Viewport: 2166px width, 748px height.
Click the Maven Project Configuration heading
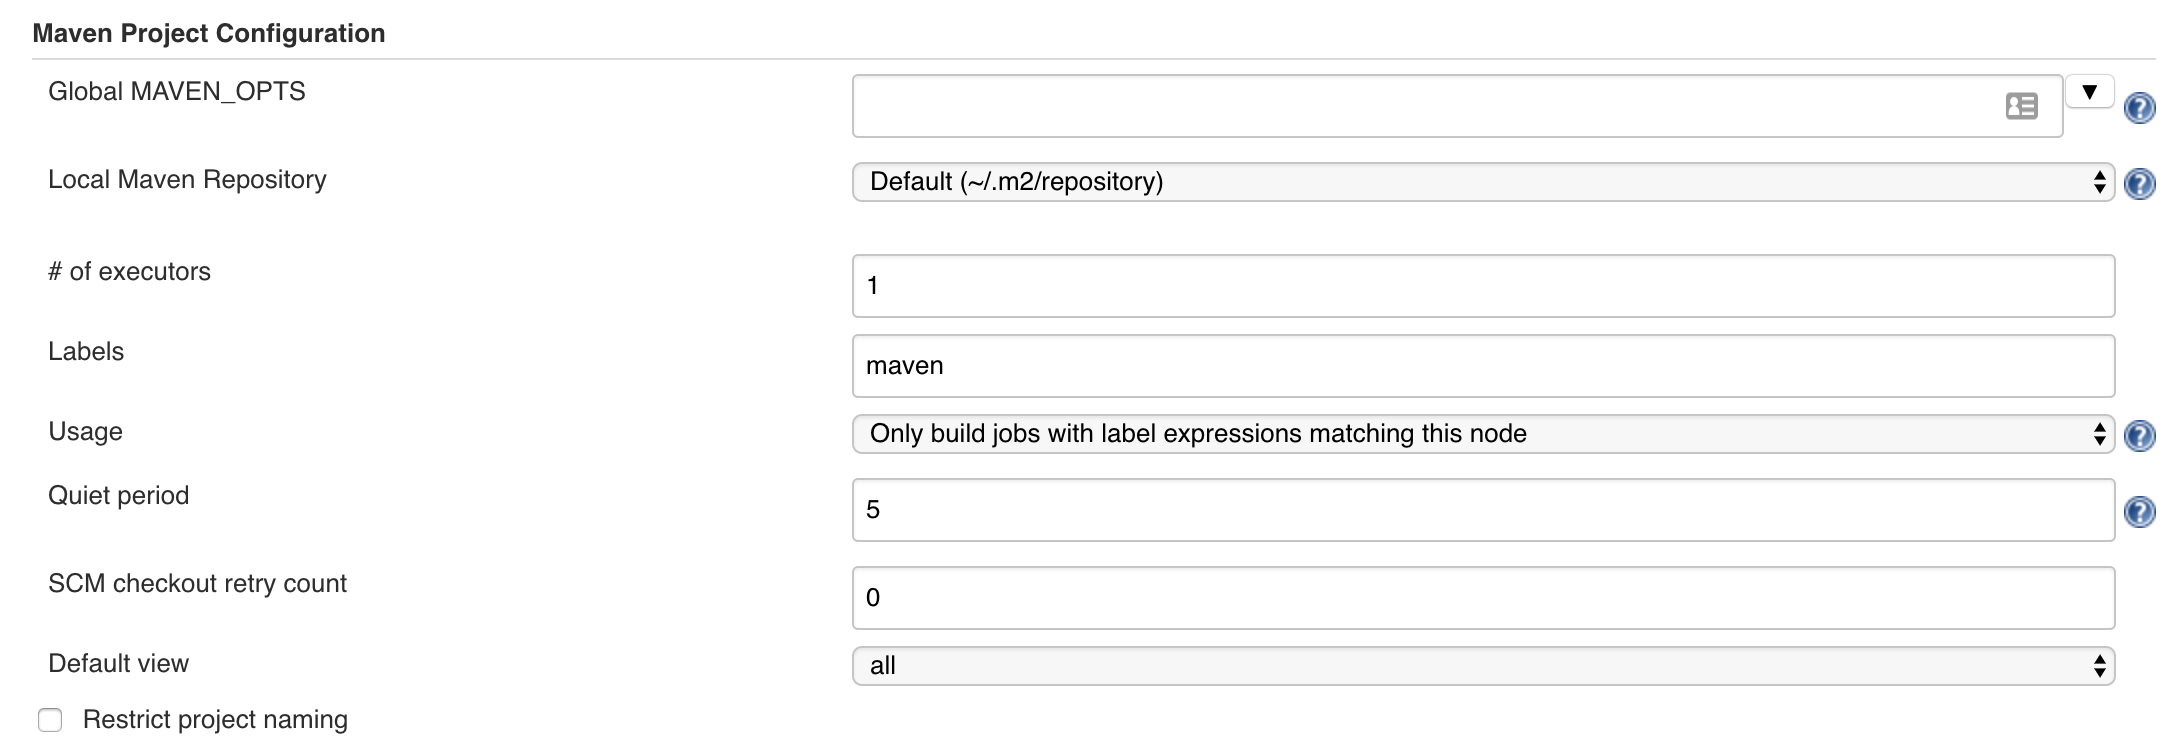208,34
